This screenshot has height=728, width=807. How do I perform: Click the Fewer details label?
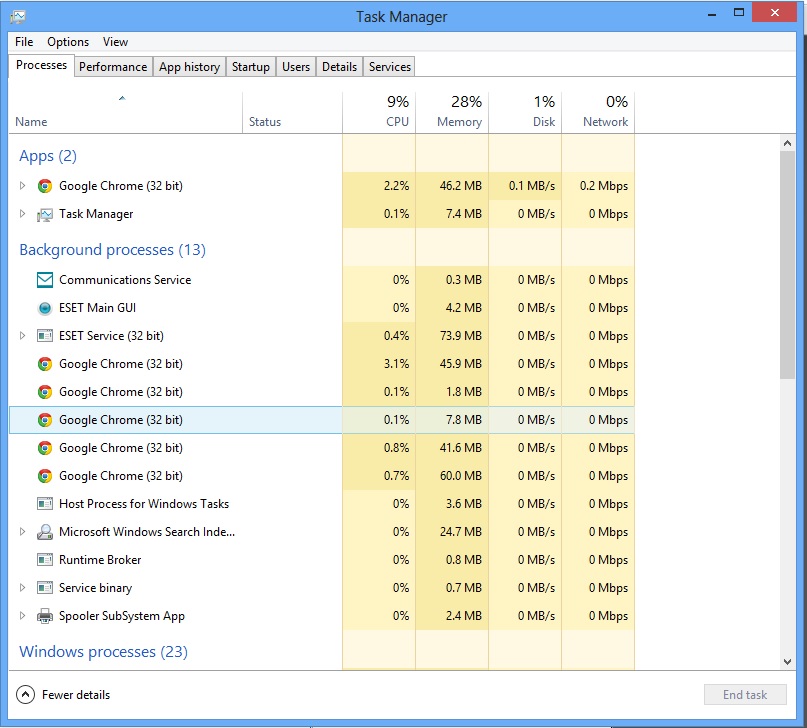click(x=76, y=695)
